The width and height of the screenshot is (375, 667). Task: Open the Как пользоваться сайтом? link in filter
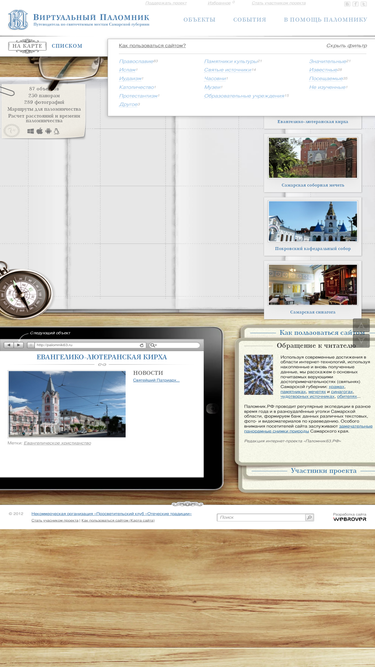click(152, 46)
